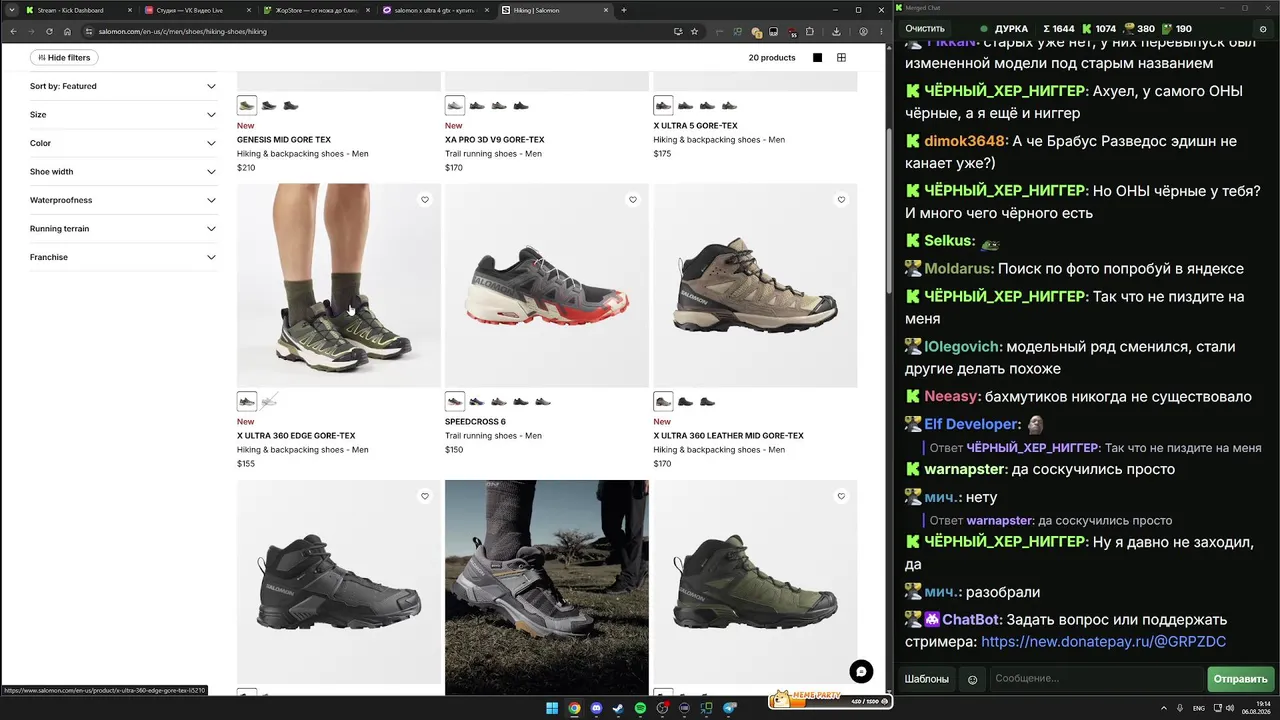Screen dimensions: 1280x720
Task: Select last color swatch under Speedcross 6
Action: pyautogui.click(x=543, y=401)
